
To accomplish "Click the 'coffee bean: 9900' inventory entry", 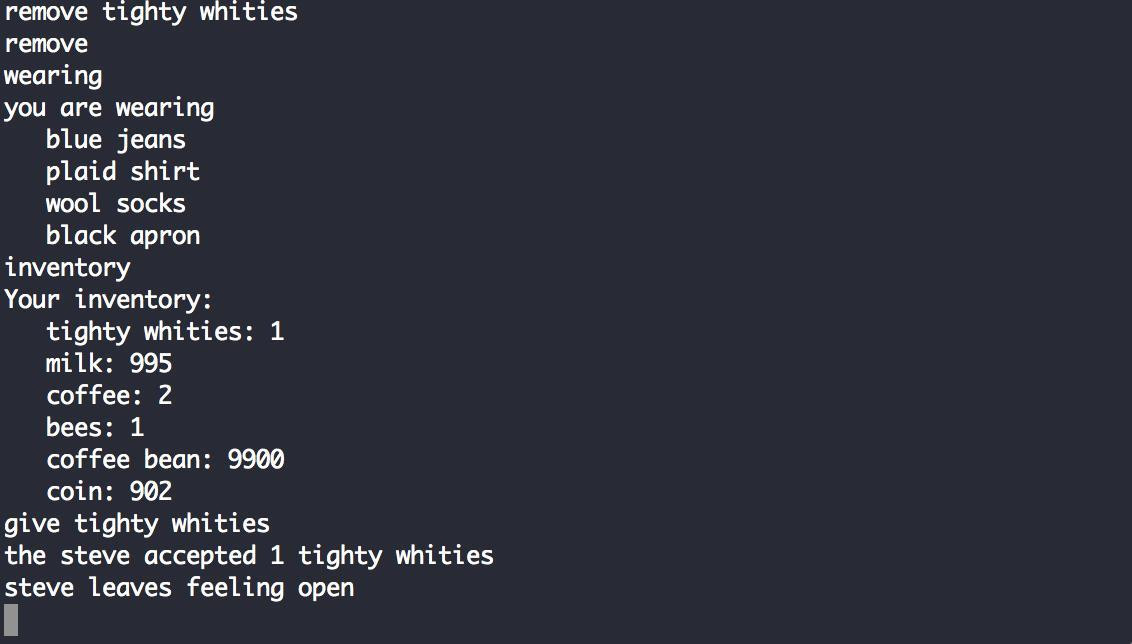I will [165, 459].
